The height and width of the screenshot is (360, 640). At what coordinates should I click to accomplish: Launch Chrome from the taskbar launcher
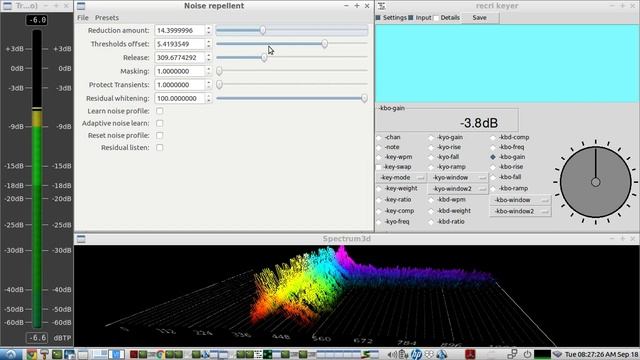point(31,354)
